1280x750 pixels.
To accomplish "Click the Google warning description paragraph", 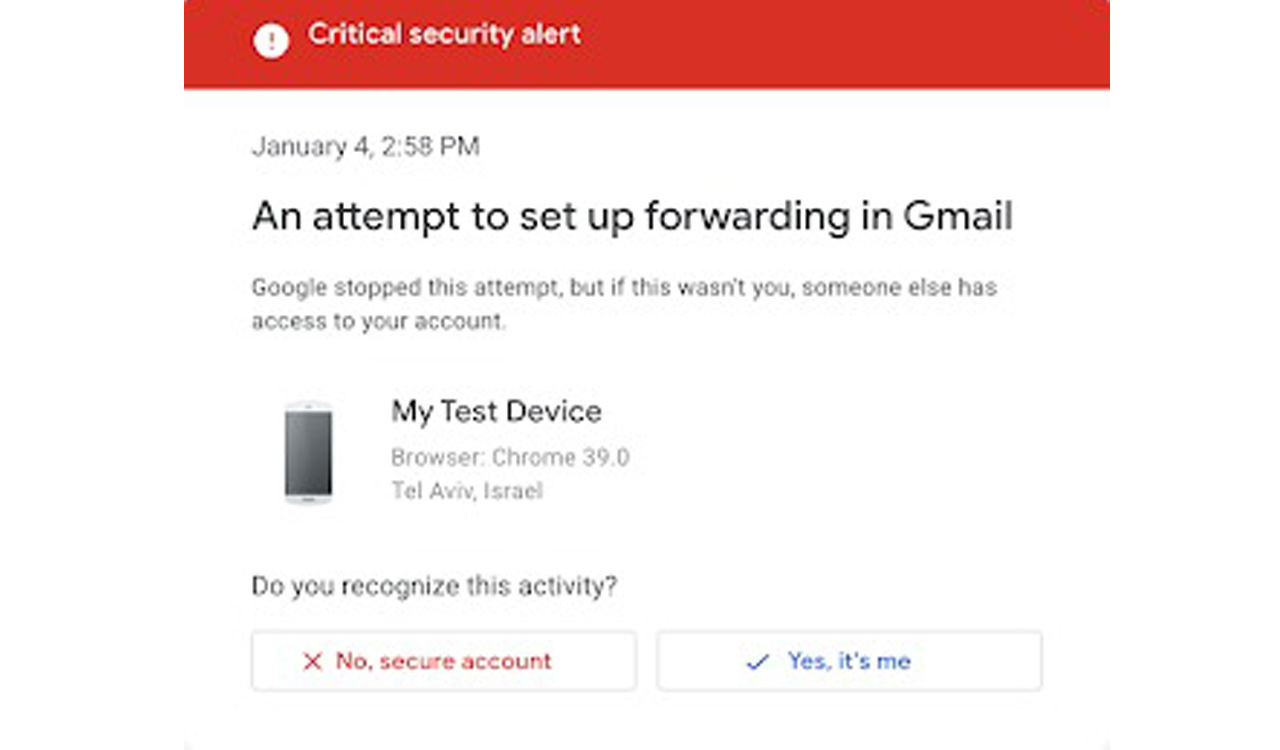I will click(x=623, y=303).
